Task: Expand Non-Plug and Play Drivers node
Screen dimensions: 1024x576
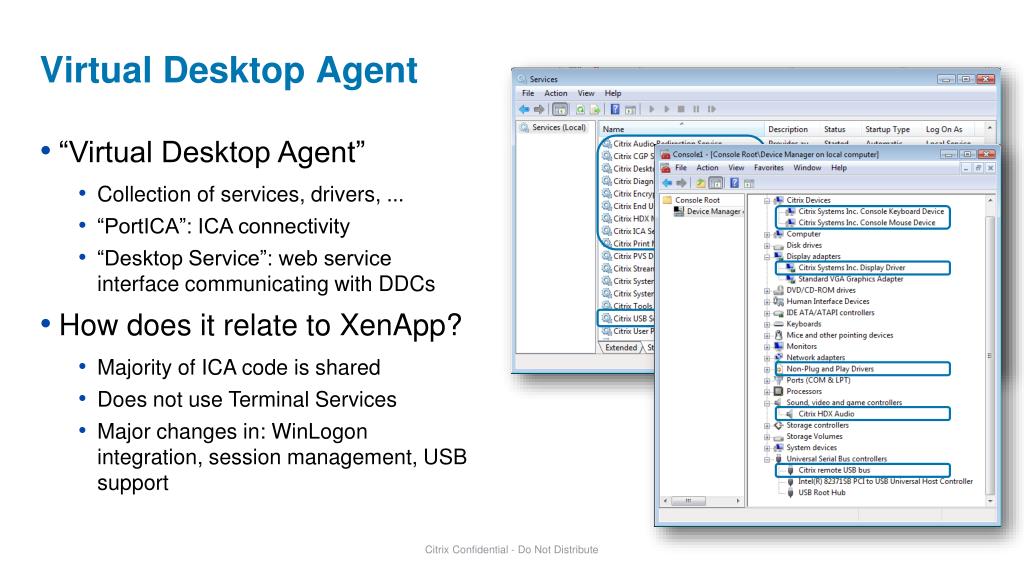Action: tap(767, 369)
